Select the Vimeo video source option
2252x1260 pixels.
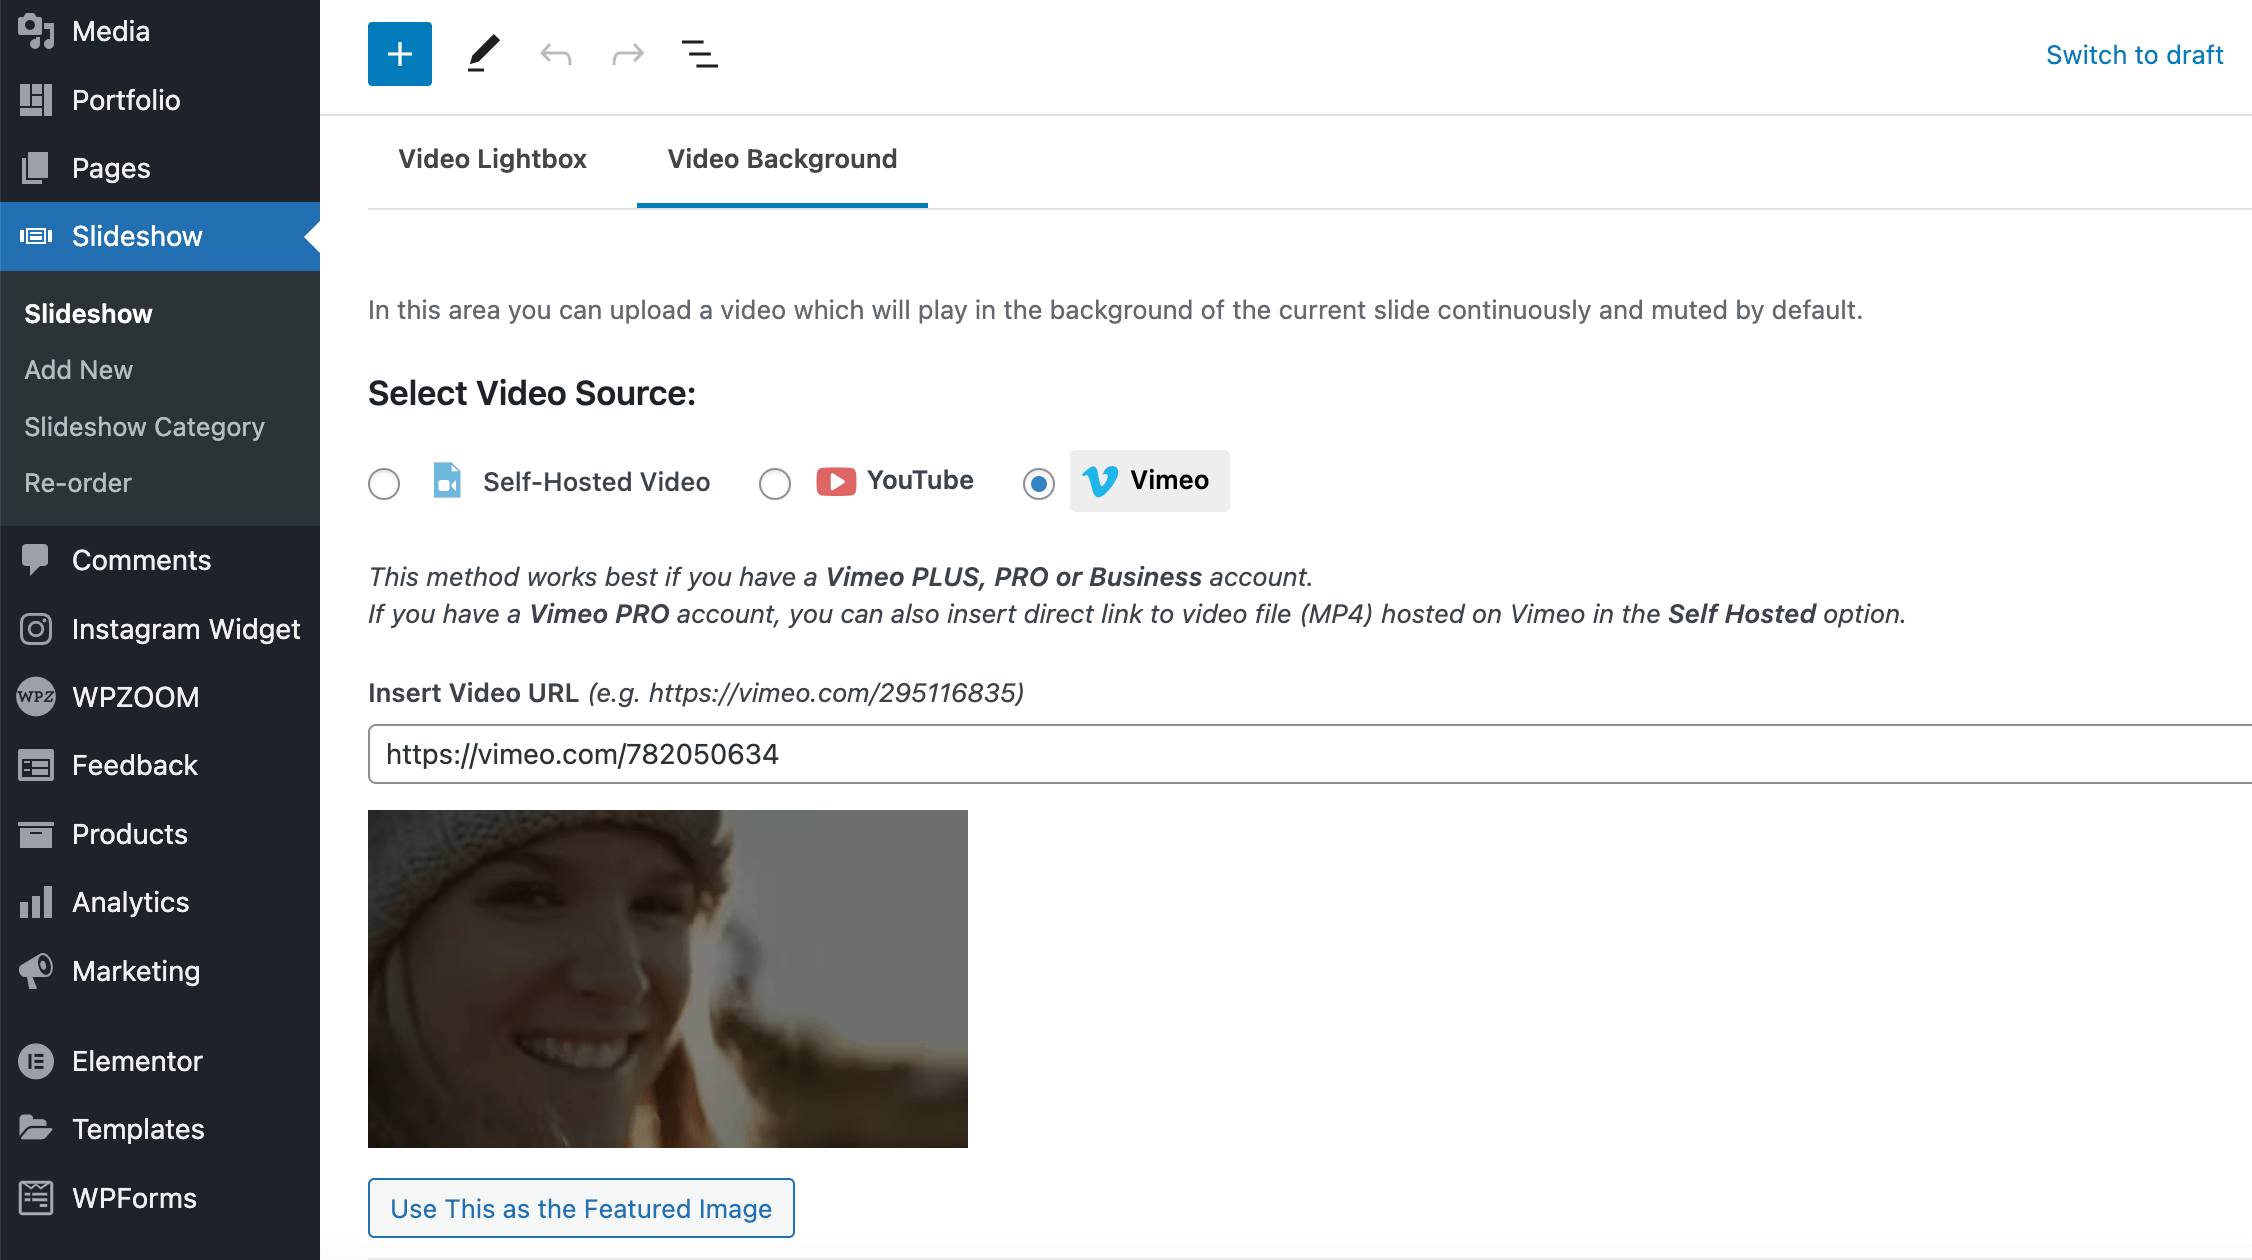(x=1036, y=482)
